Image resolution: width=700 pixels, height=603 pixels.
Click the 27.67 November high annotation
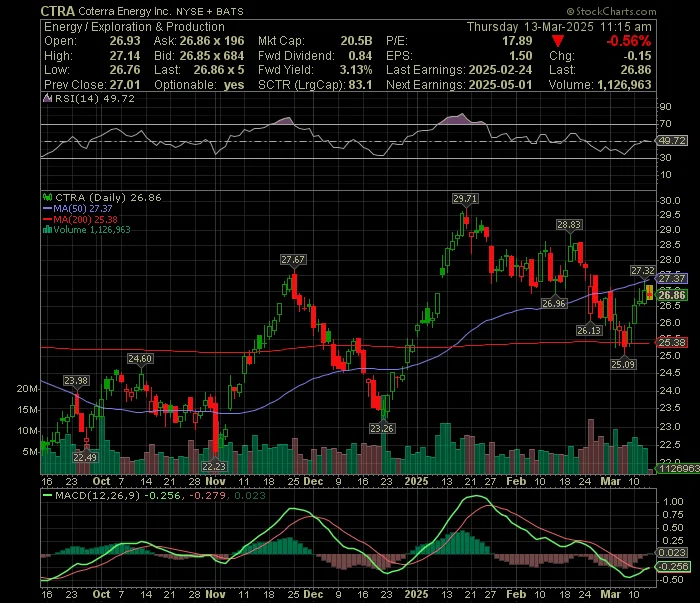[x=293, y=259]
